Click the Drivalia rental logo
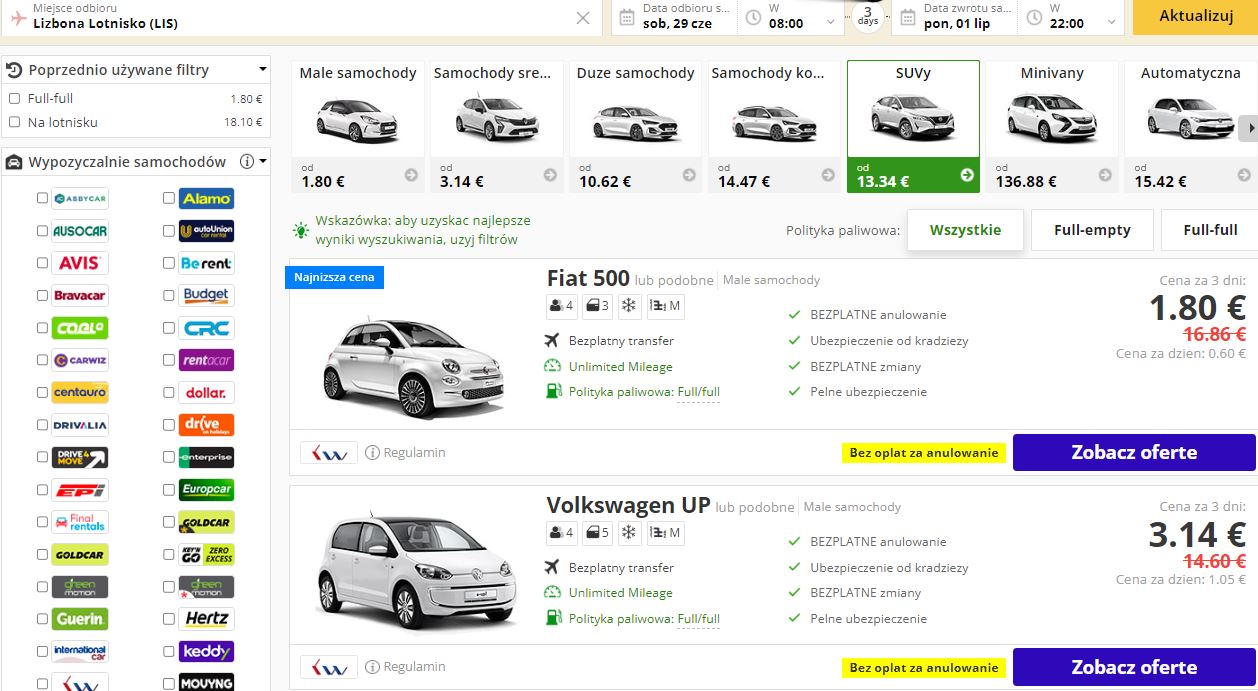 tap(80, 425)
